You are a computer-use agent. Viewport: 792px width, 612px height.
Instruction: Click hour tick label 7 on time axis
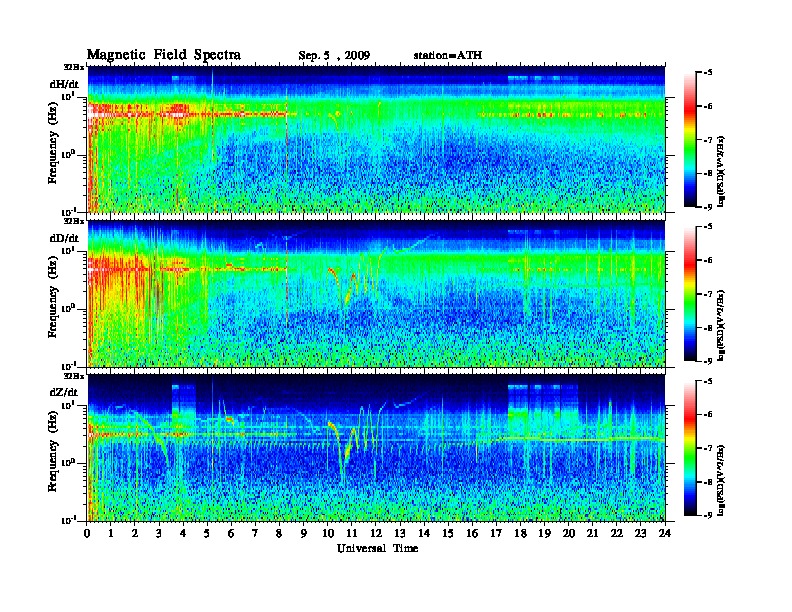point(256,533)
